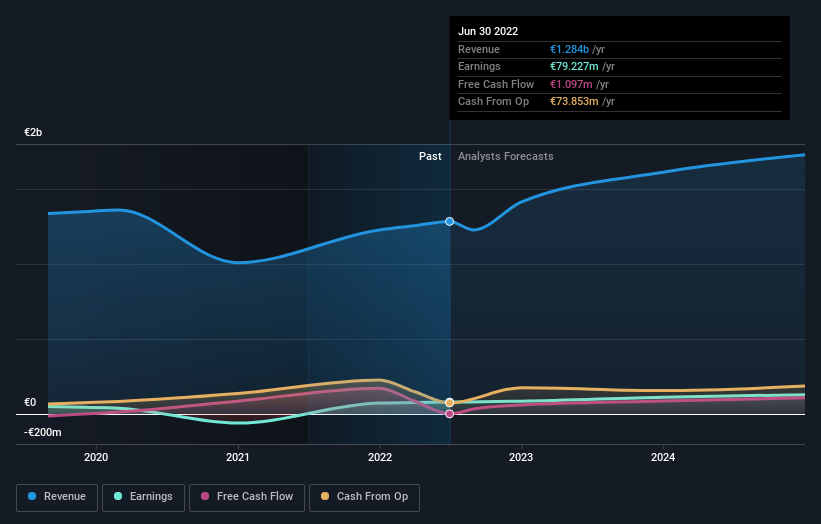Select the 2023 x-axis label
Viewport: 821px width, 524px height.
coord(521,458)
